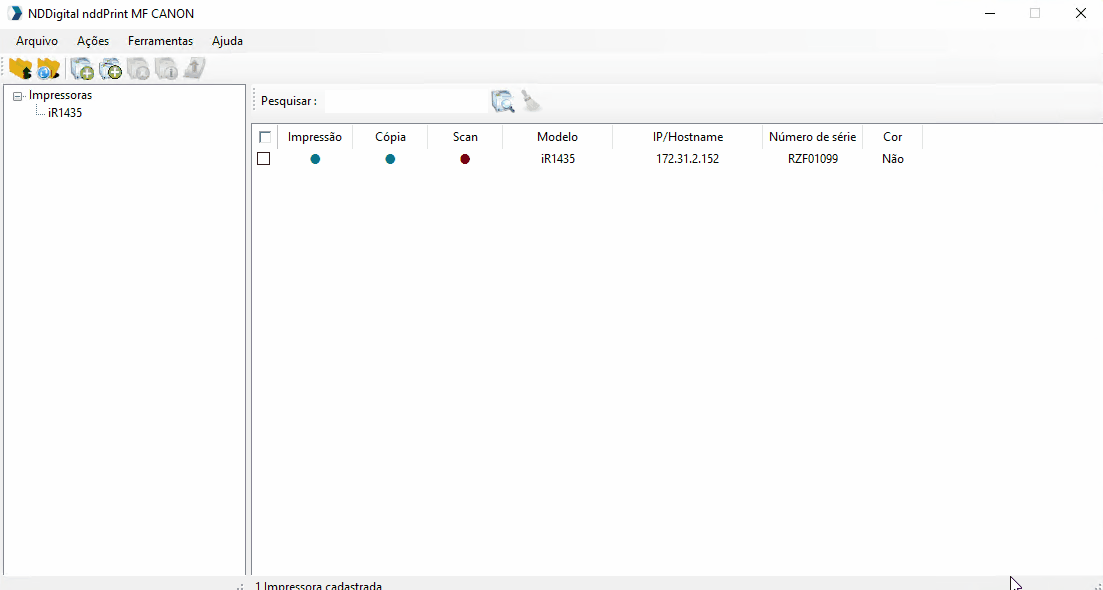Click the remove printer toolbar icon
The height and width of the screenshot is (590, 1103).
click(138, 68)
